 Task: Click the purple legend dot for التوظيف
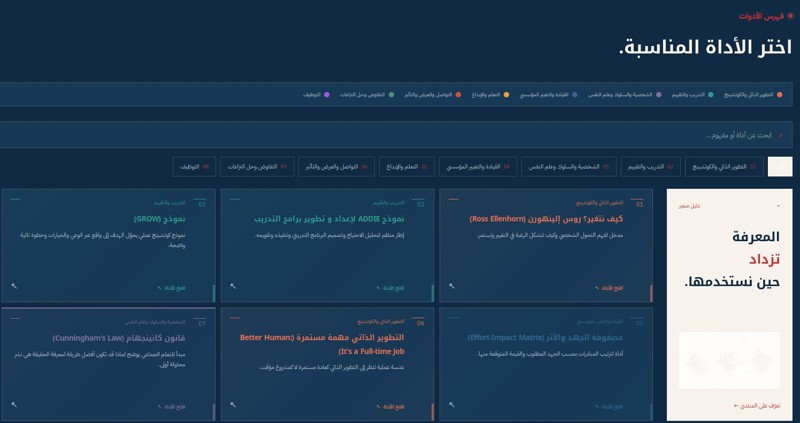pos(327,95)
